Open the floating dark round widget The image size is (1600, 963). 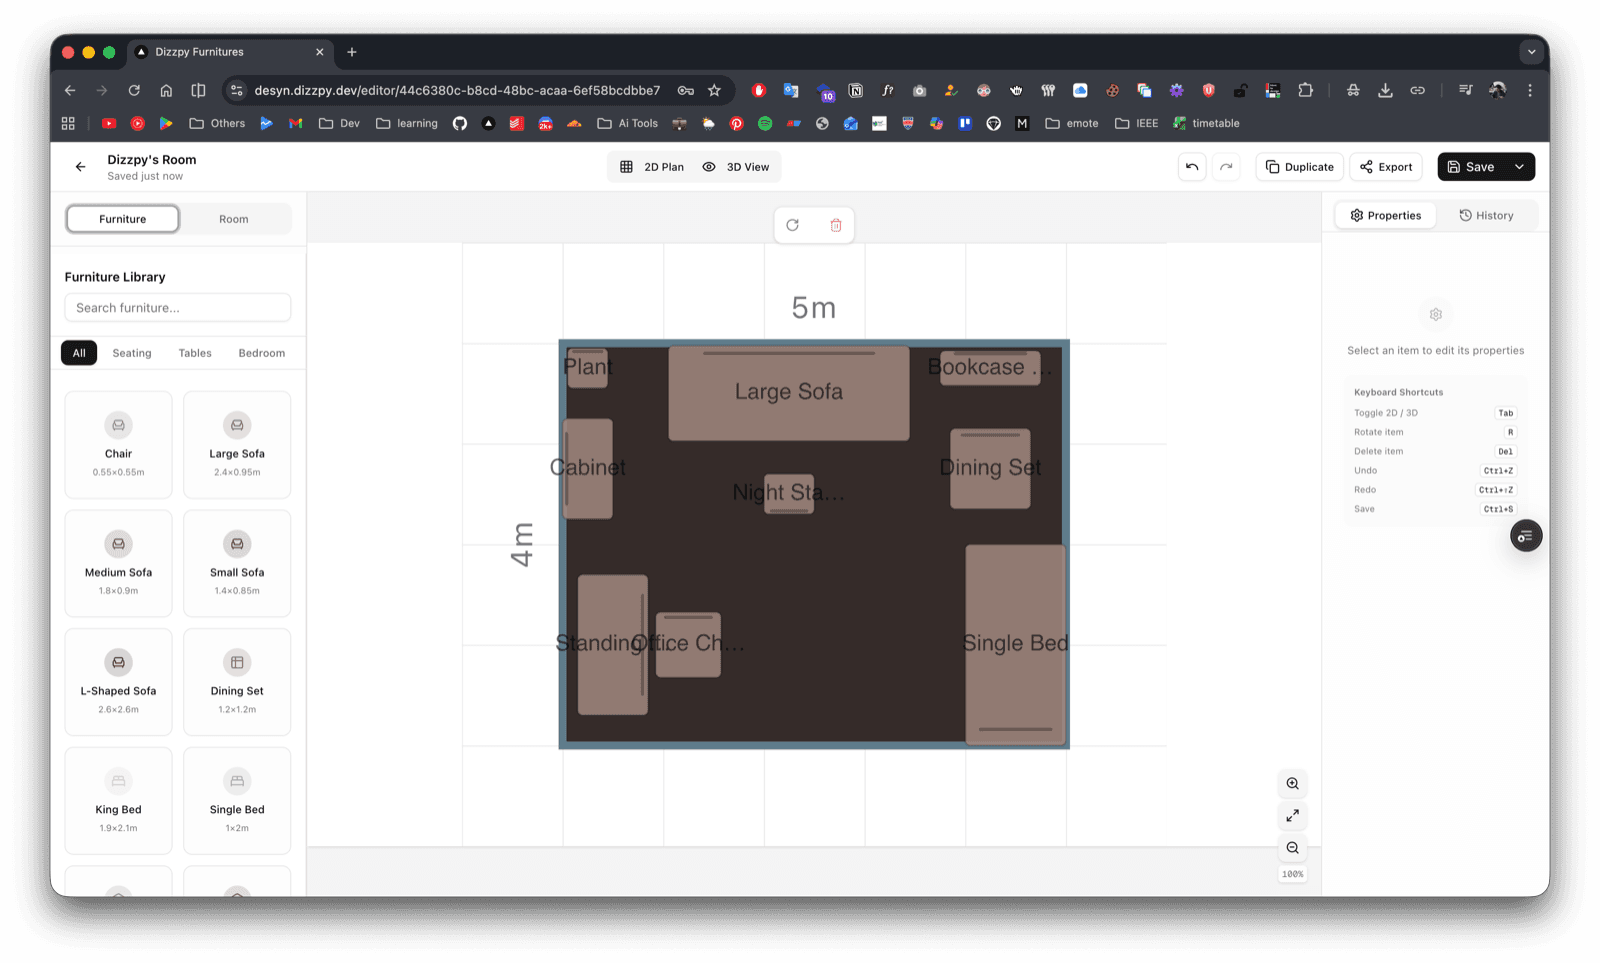click(x=1526, y=536)
